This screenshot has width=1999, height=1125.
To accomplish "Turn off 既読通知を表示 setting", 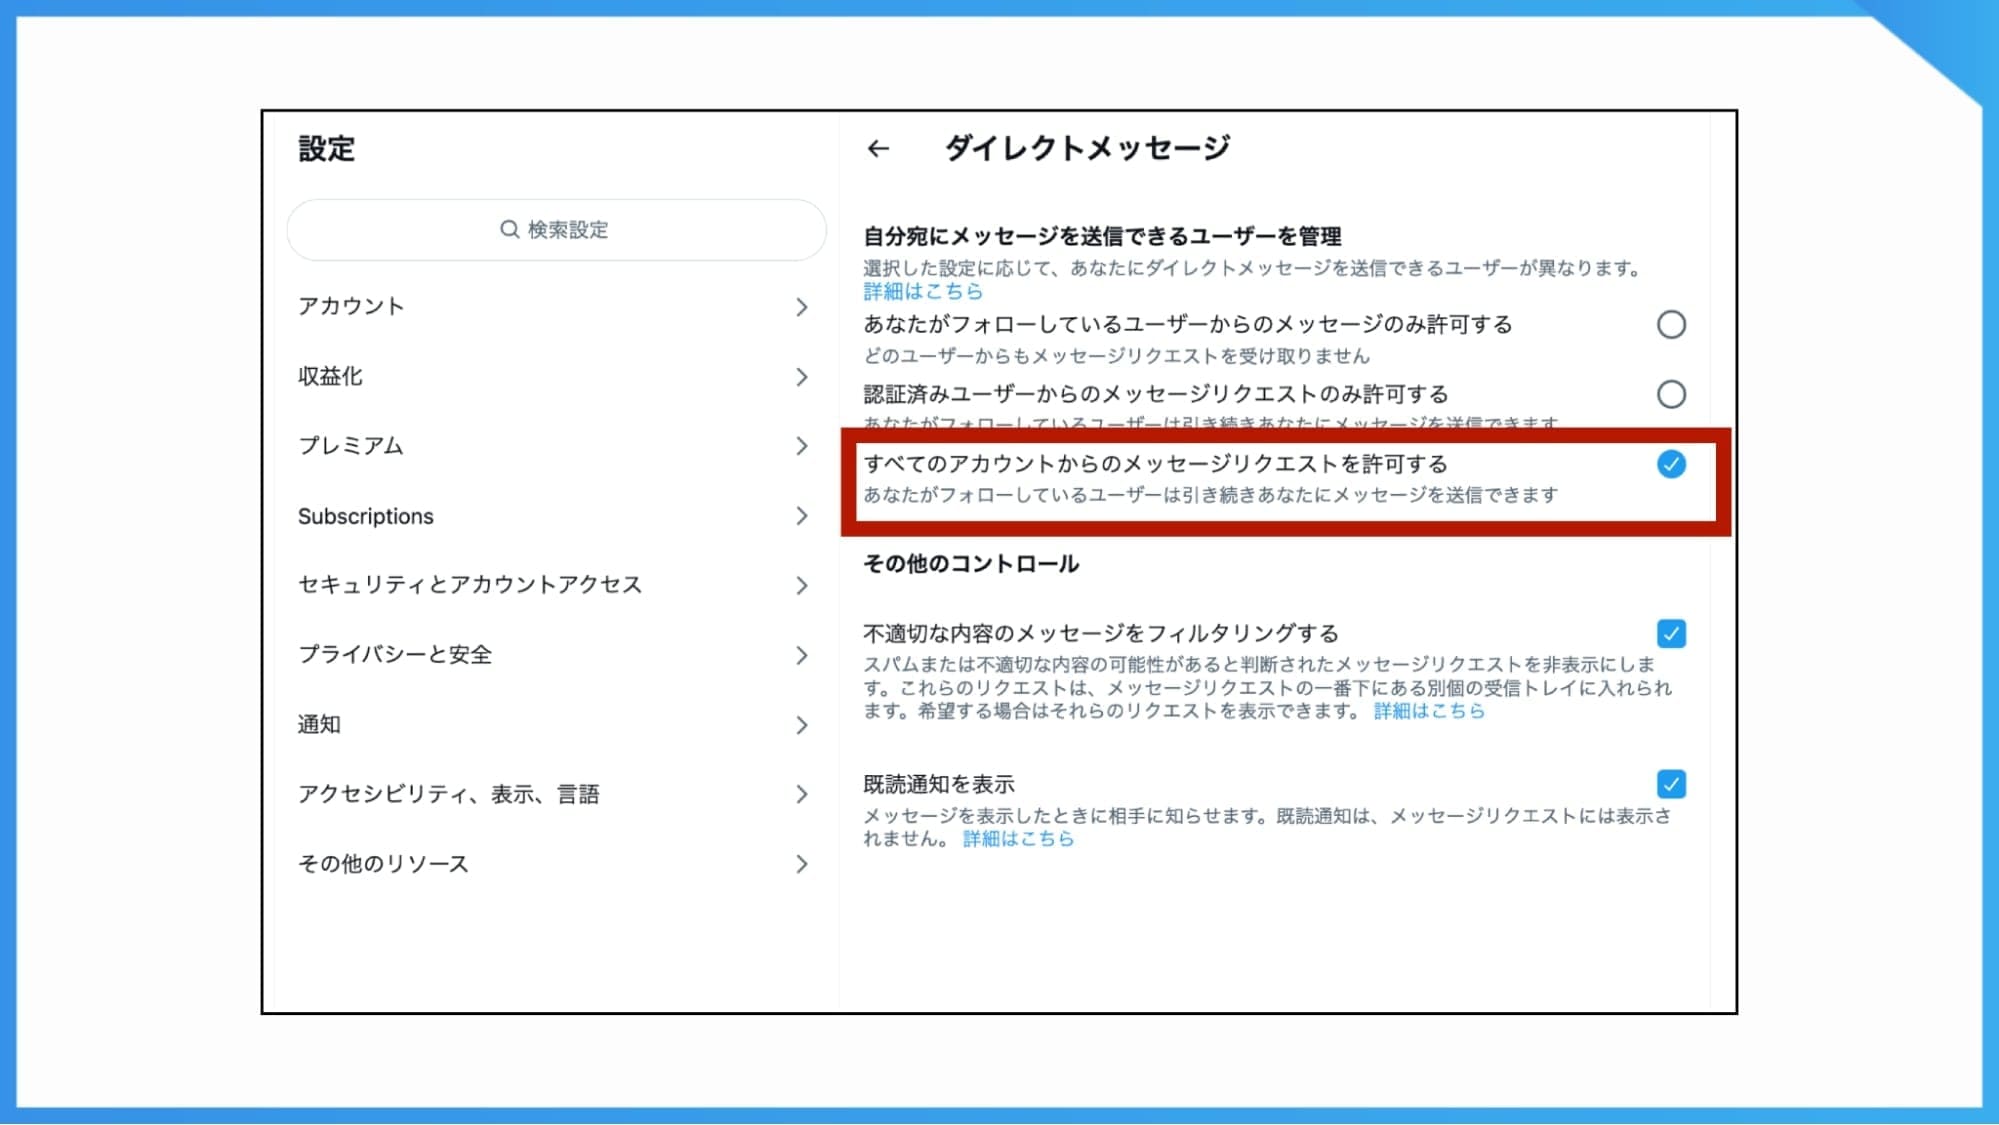I will click(x=1670, y=784).
